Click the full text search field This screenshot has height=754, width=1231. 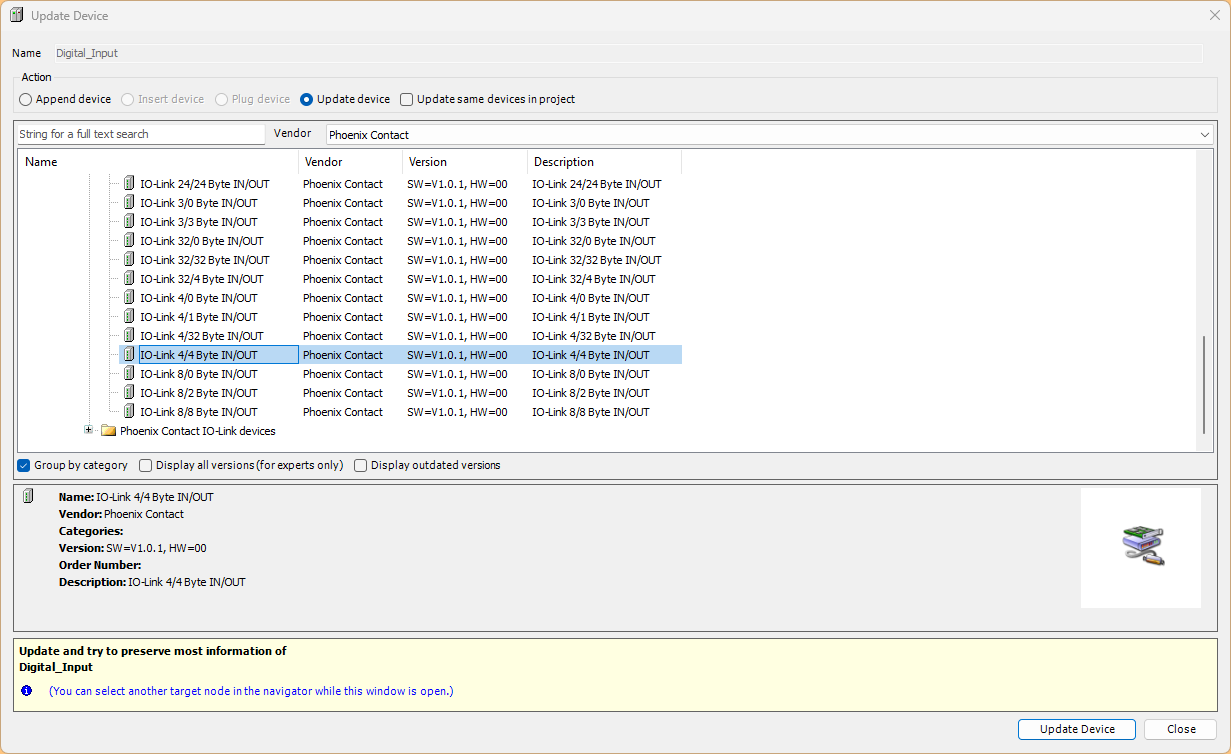(140, 135)
